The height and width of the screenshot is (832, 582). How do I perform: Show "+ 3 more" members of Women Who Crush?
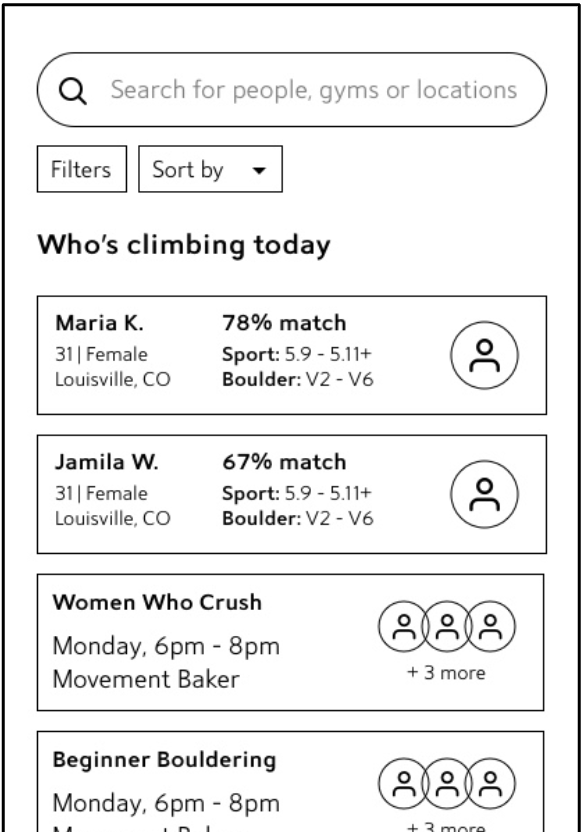pos(446,673)
